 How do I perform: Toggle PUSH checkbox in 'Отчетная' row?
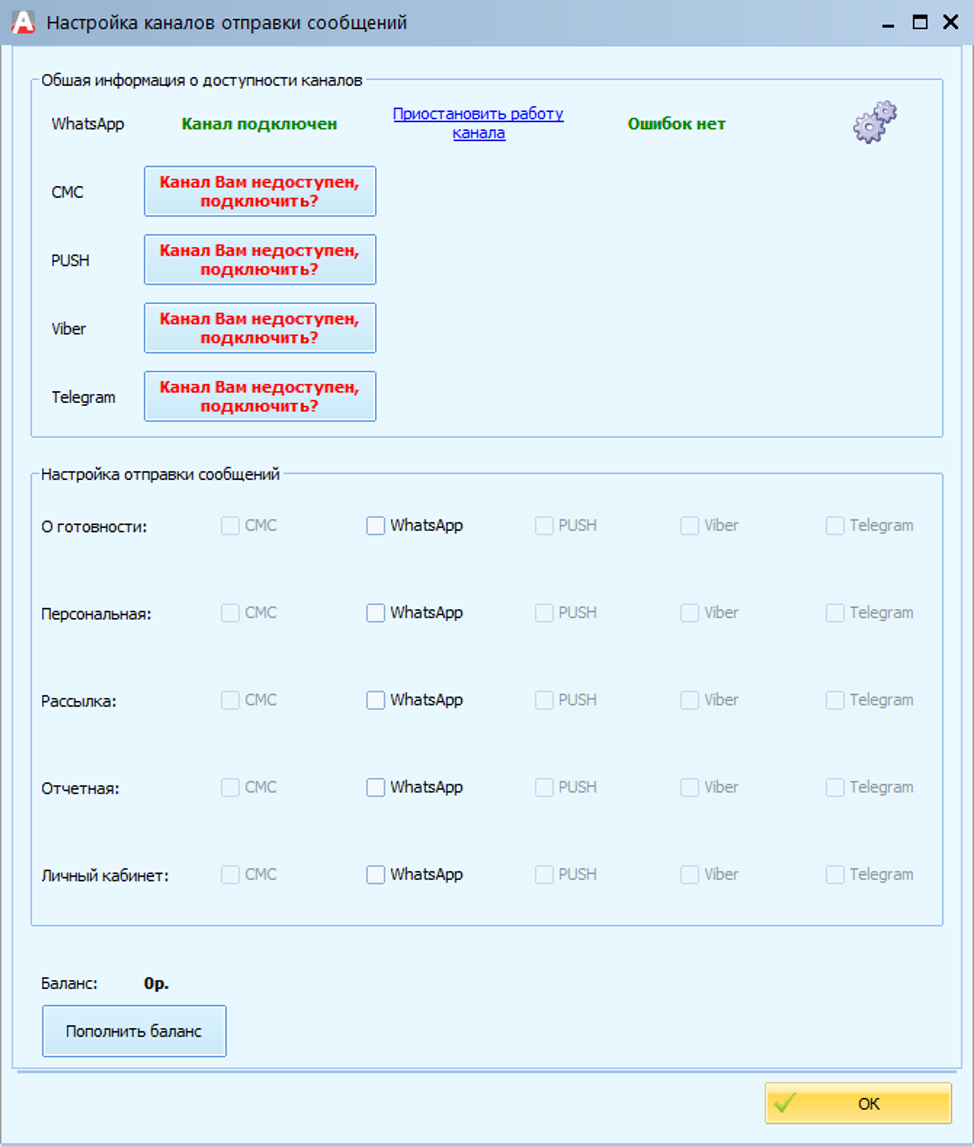(544, 787)
